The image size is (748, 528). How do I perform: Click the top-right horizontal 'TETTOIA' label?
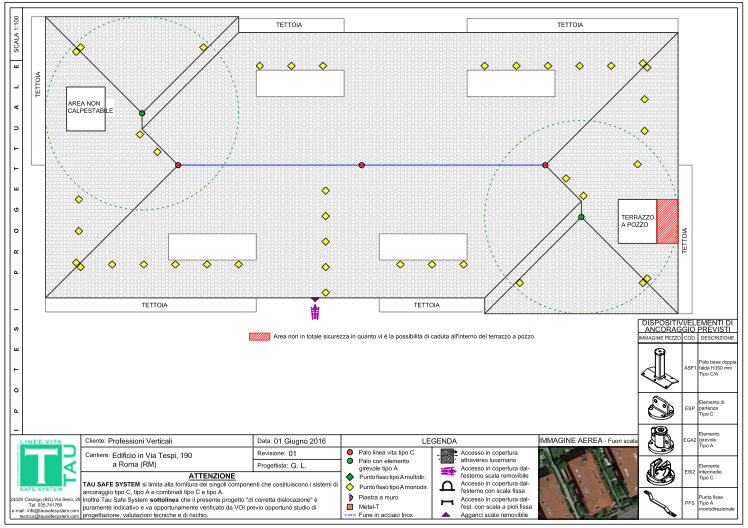tap(570, 25)
